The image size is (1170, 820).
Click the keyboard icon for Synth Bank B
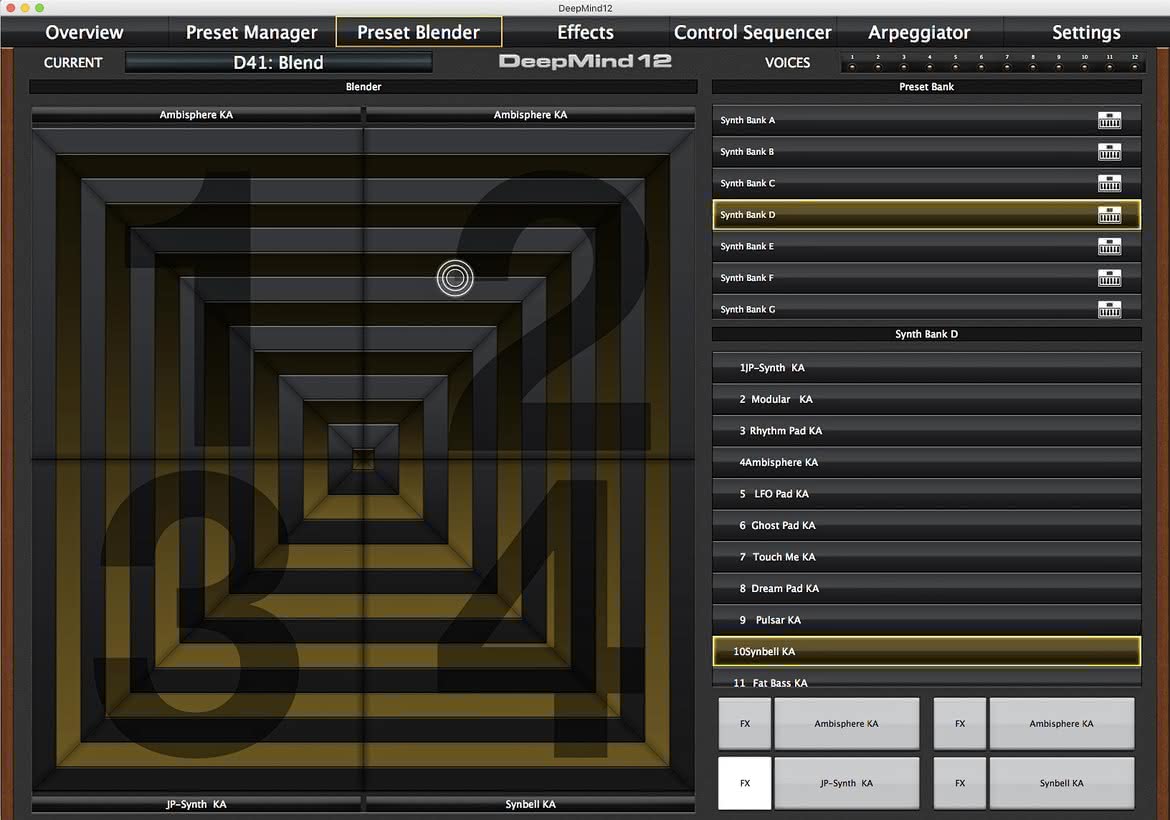click(x=1109, y=151)
